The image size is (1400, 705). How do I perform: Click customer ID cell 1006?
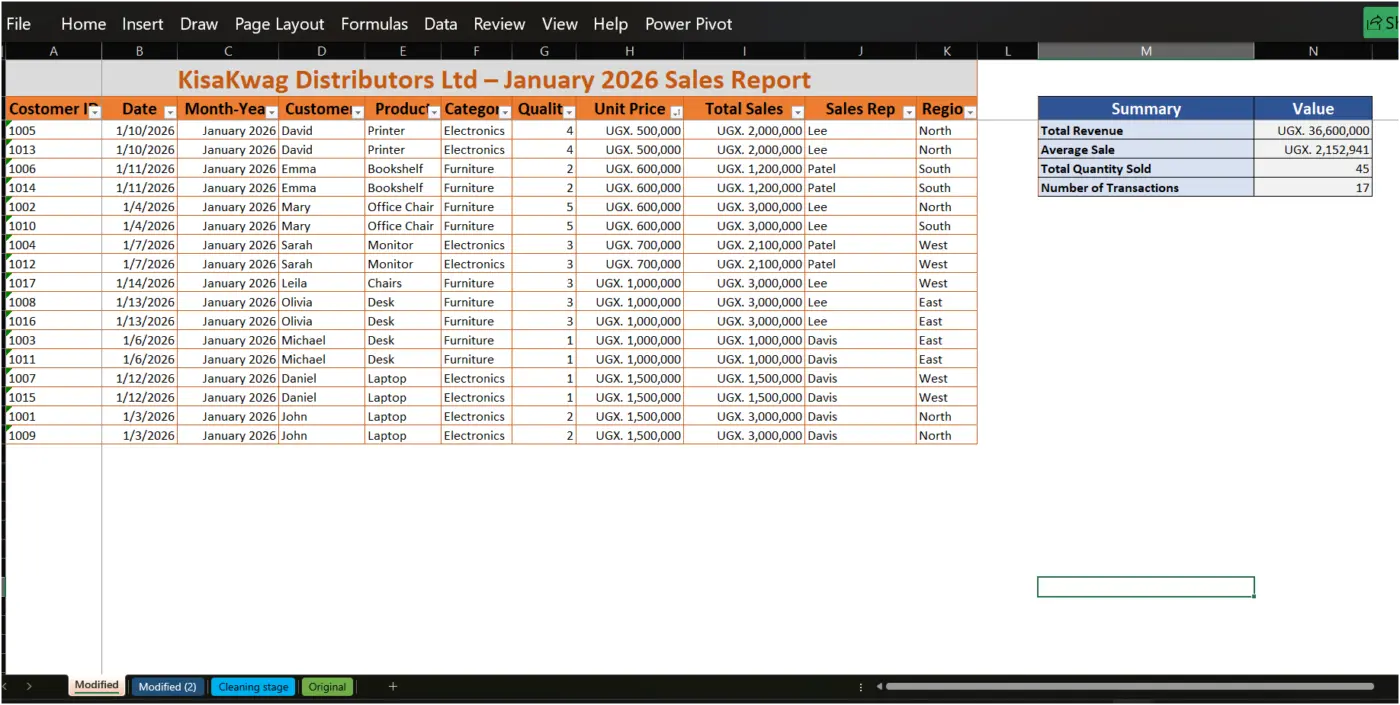point(53,169)
